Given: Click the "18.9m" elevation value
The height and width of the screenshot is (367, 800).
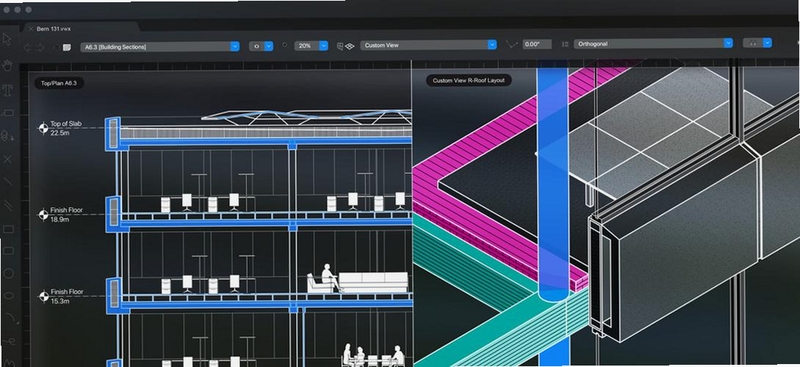Looking at the screenshot, I should click(60, 219).
